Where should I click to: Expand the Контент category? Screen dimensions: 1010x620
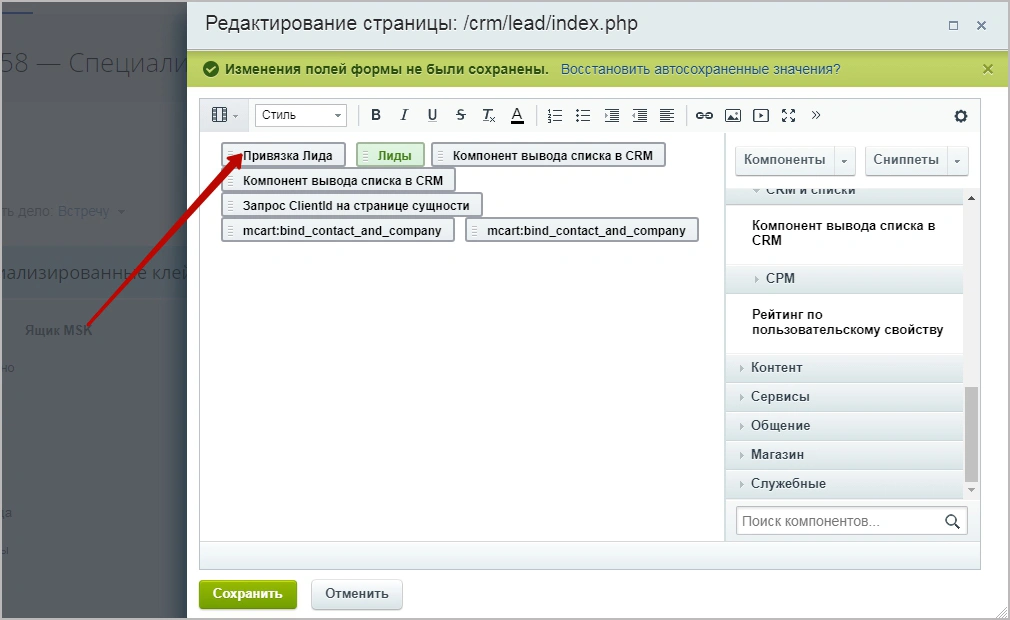point(844,368)
